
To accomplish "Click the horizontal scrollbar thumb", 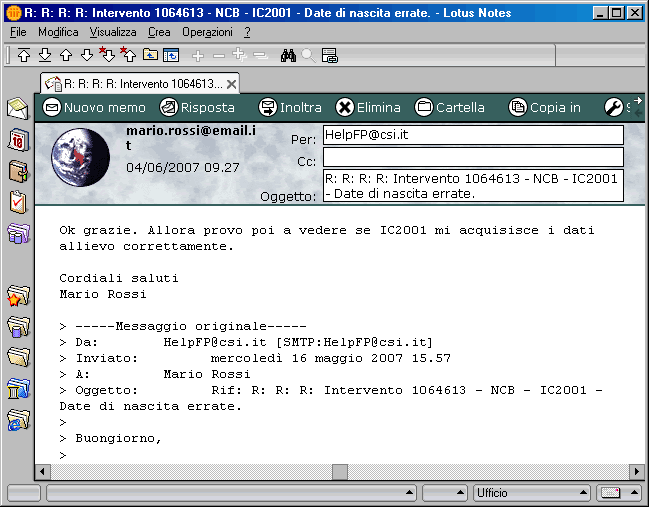I will coord(340,471).
